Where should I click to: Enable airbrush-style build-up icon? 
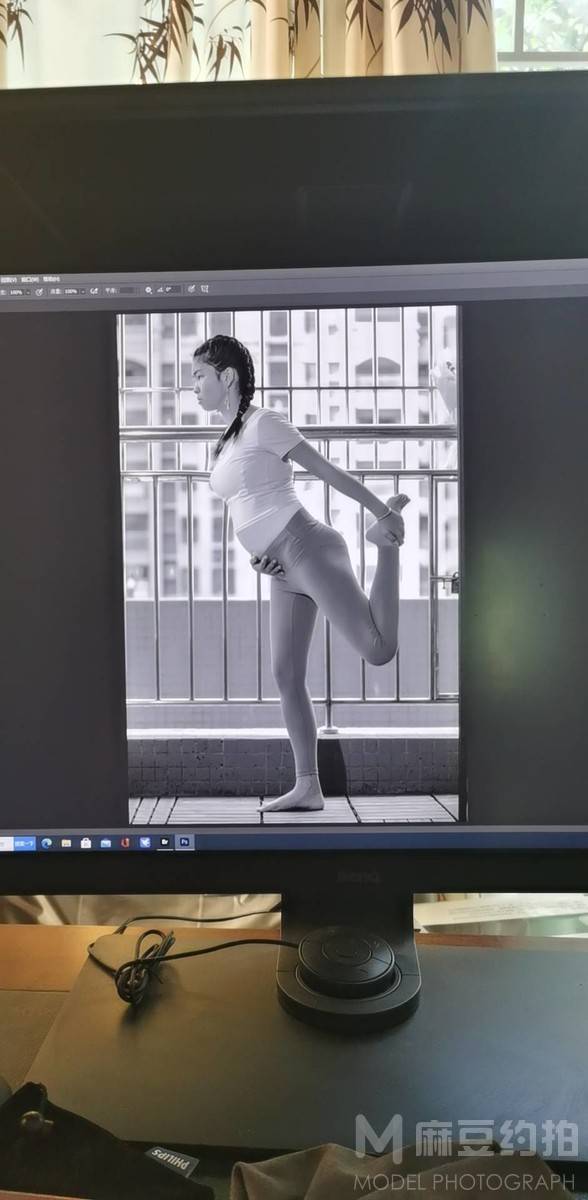click(94, 291)
